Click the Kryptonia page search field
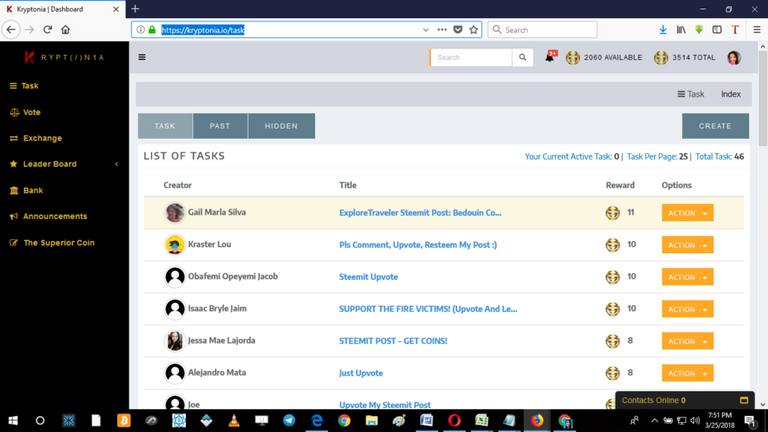The height and width of the screenshot is (432, 768). 471,57
